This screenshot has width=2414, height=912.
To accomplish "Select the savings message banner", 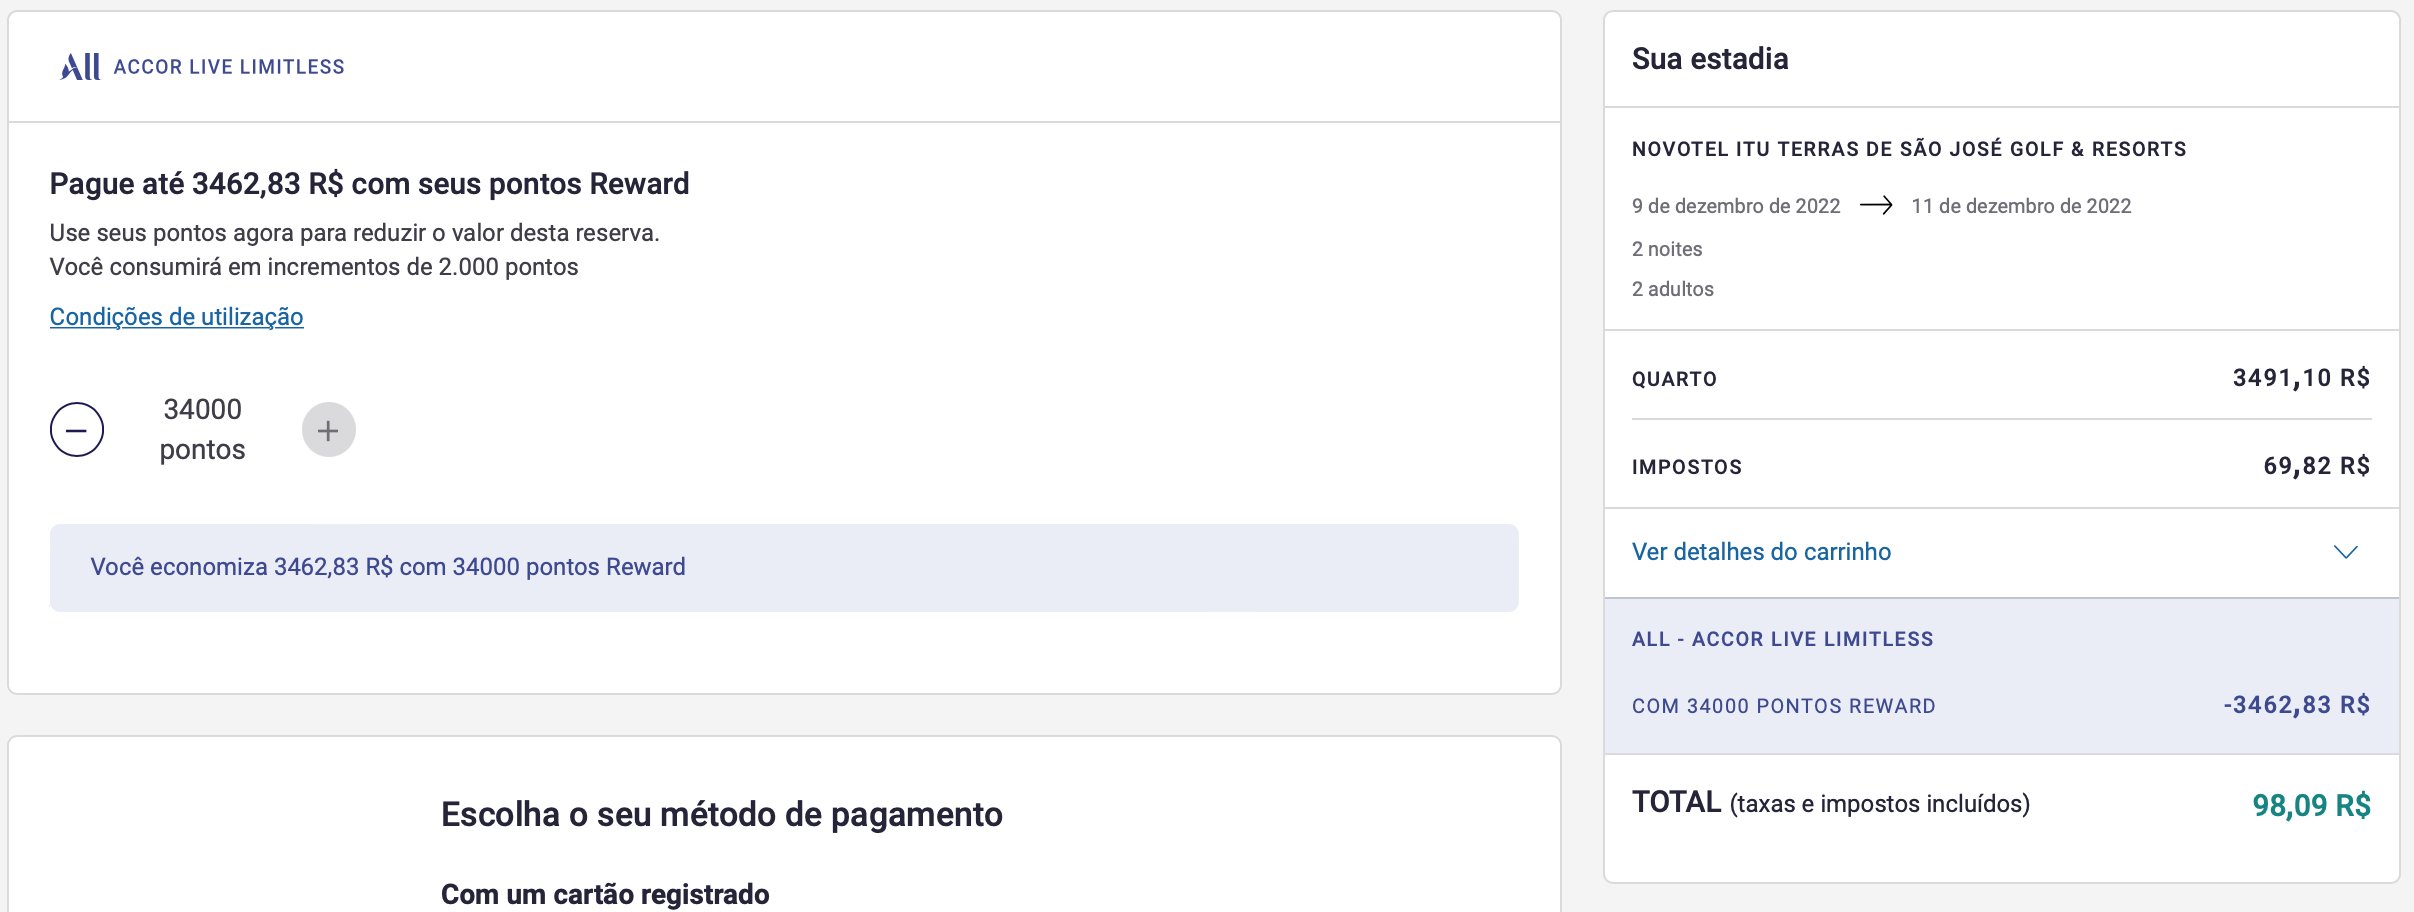I will point(784,567).
